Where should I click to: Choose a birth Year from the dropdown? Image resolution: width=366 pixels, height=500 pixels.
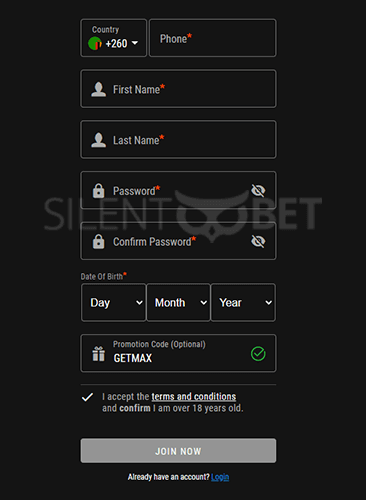243,302
